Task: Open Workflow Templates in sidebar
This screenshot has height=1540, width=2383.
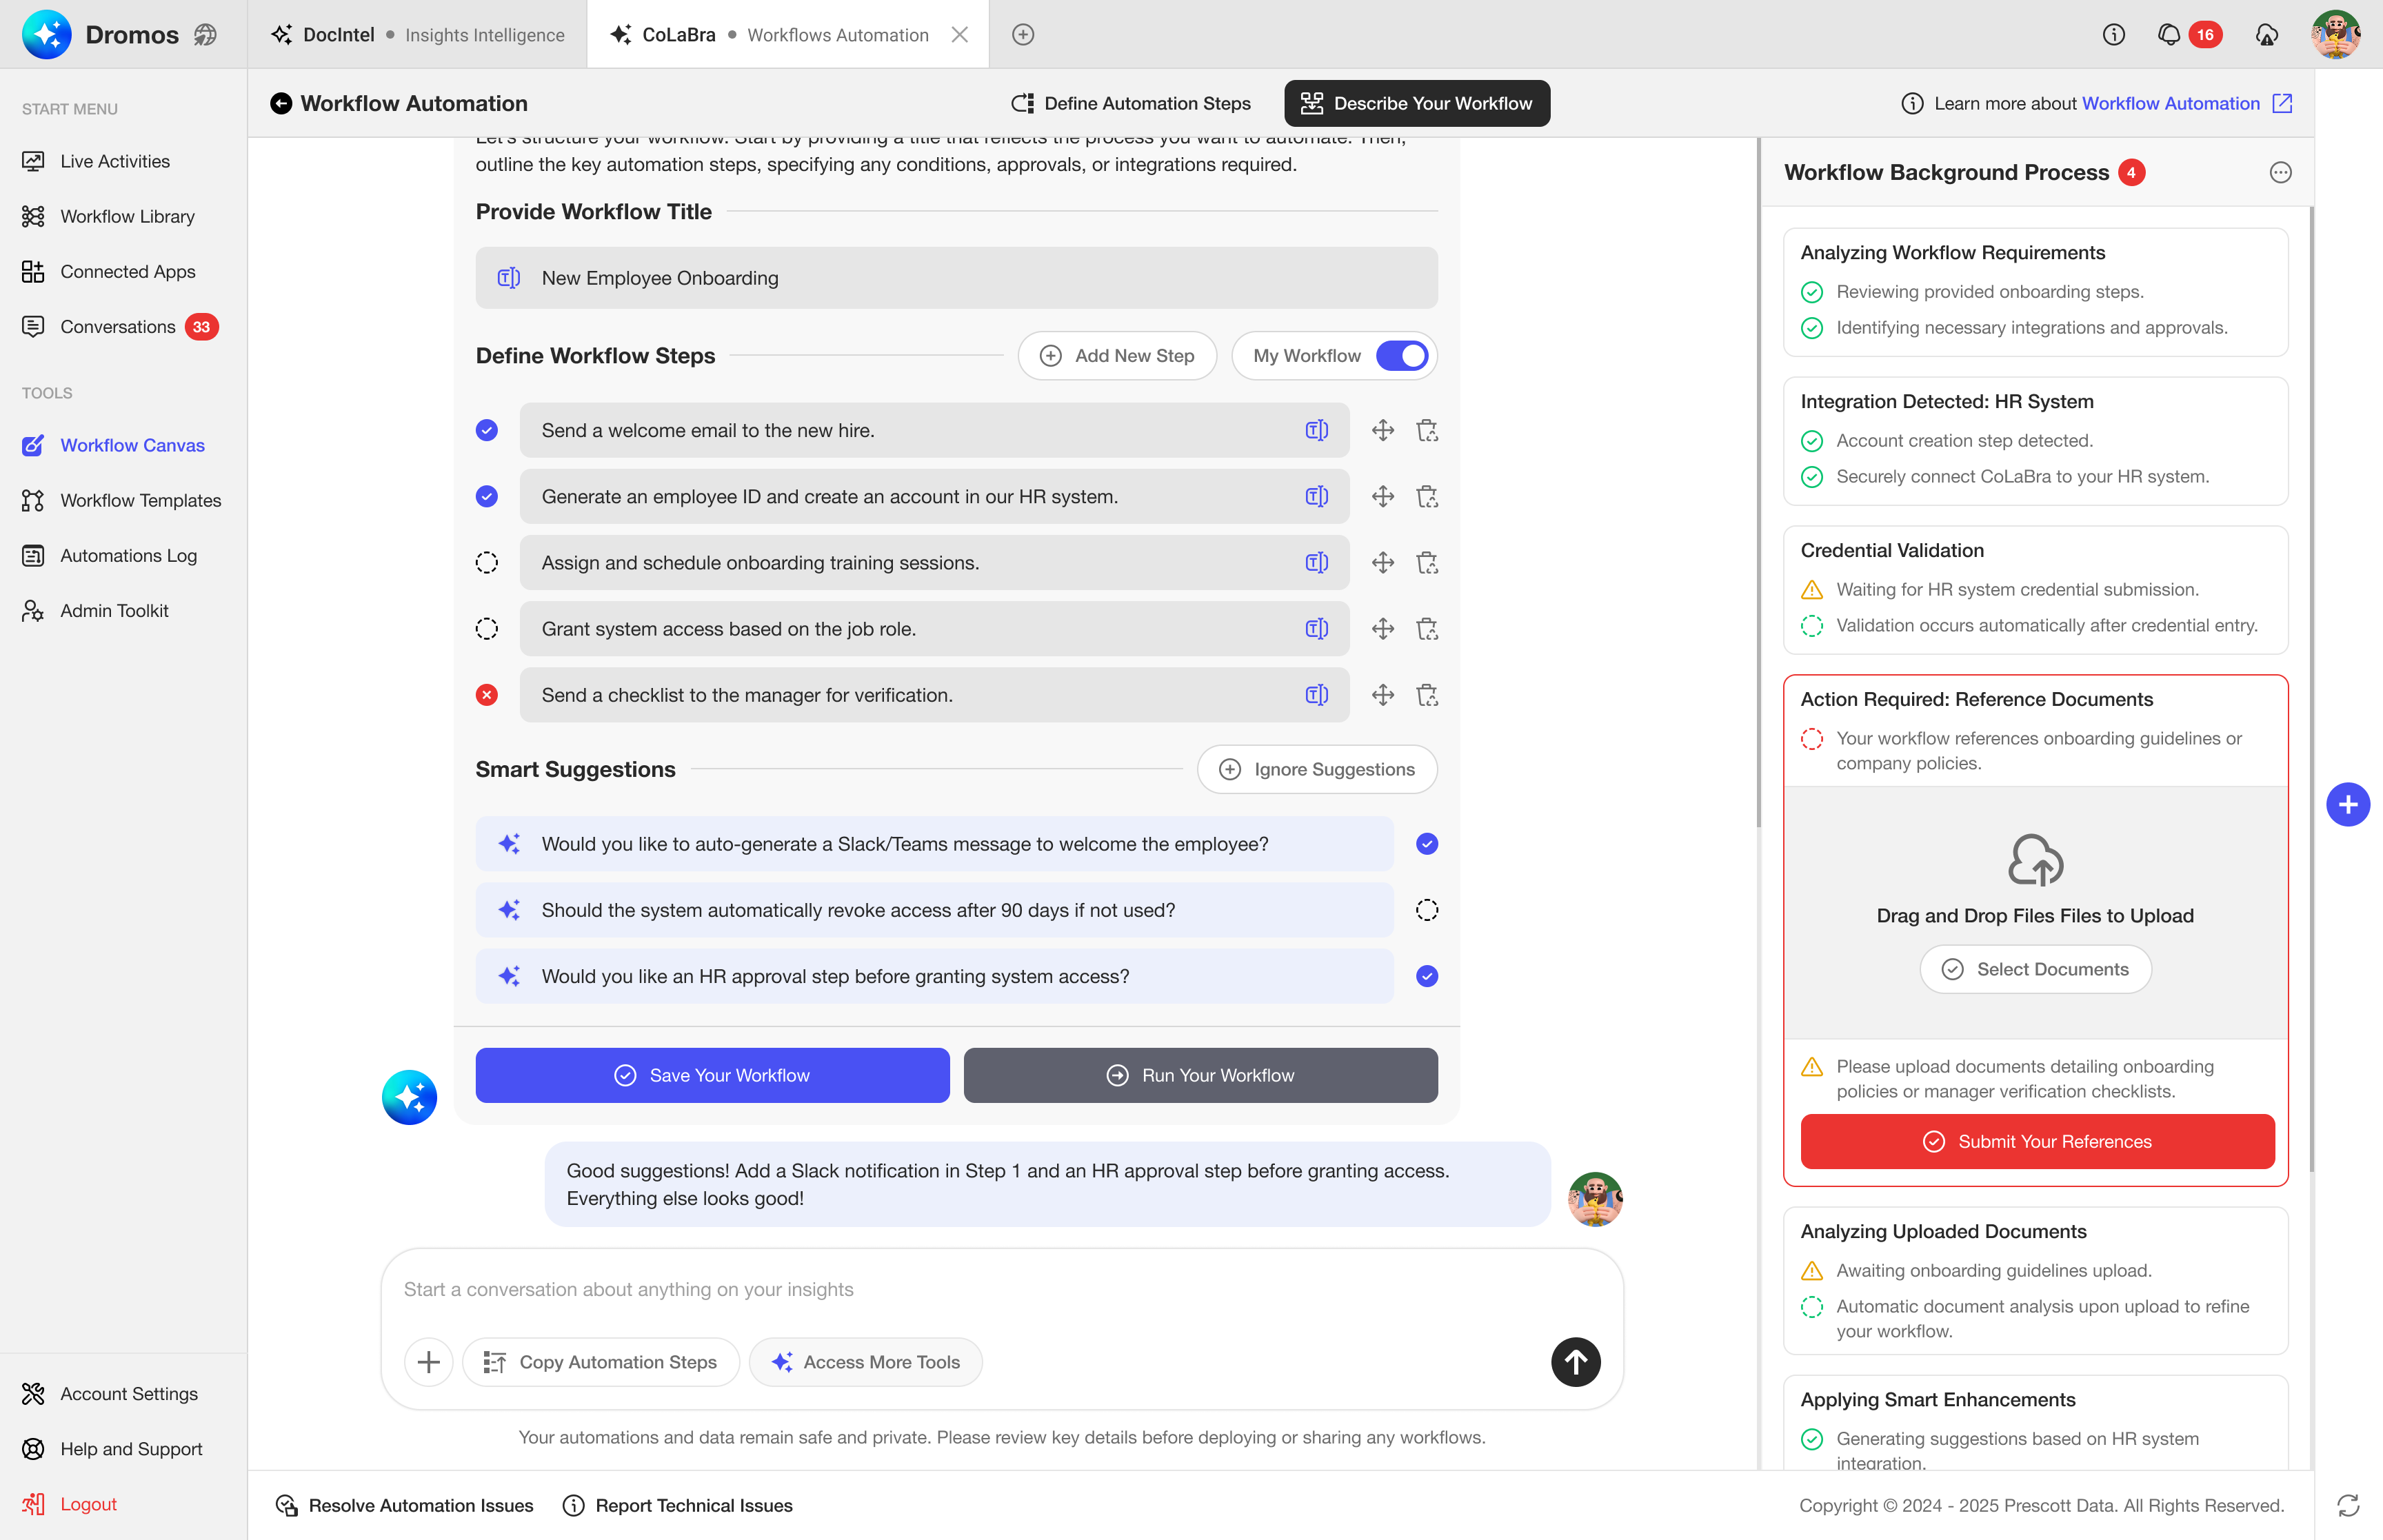Action: click(140, 500)
